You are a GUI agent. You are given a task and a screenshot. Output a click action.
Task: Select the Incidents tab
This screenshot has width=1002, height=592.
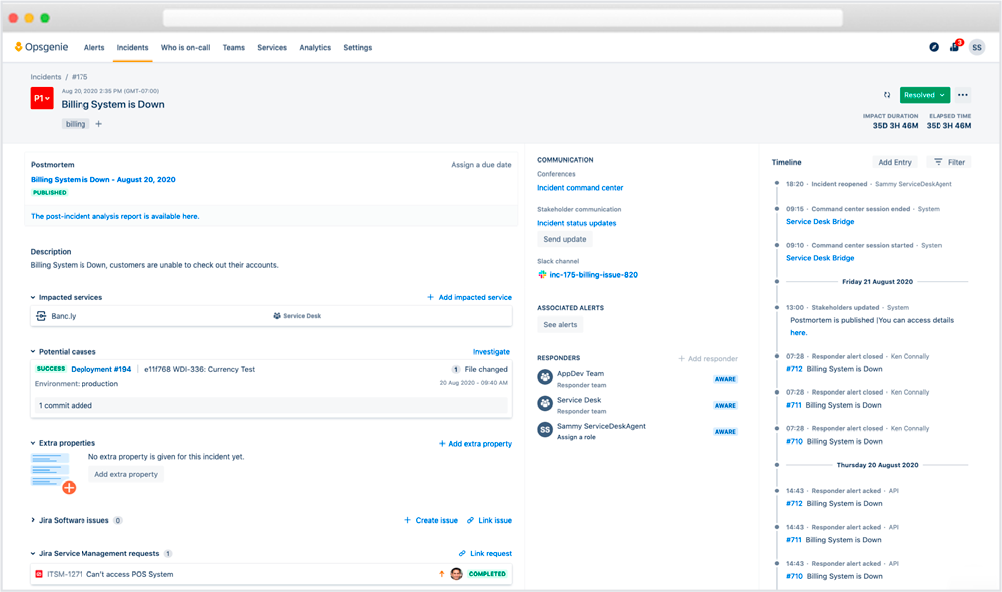pos(132,47)
